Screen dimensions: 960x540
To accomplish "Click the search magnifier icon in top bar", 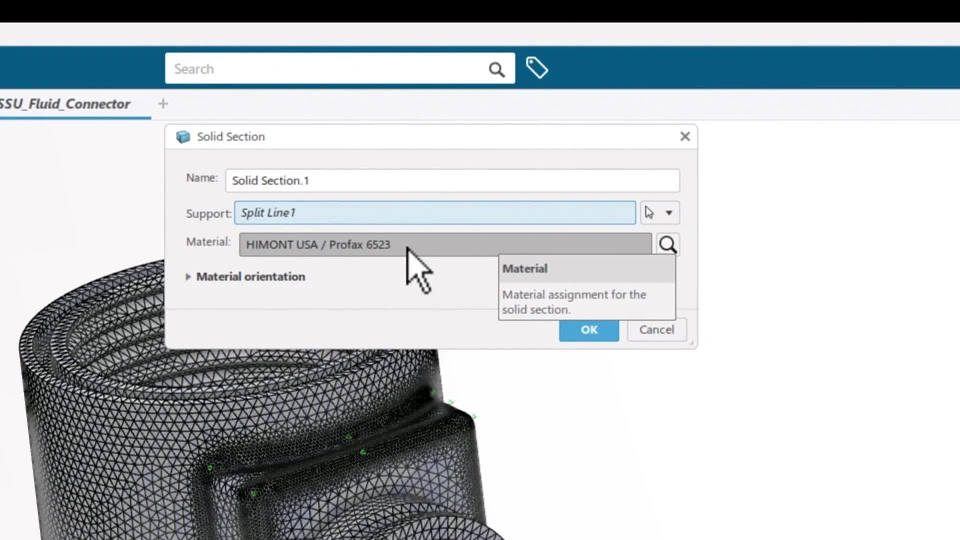I will tap(497, 69).
